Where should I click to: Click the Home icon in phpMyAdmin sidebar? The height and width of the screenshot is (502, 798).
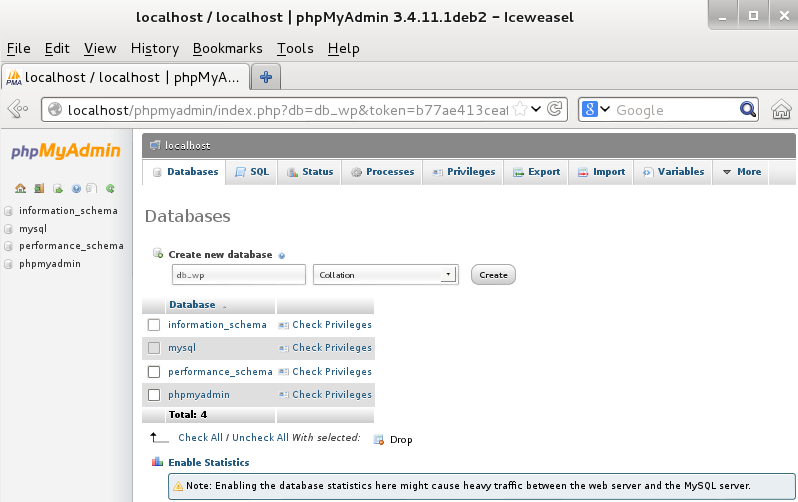pos(20,188)
